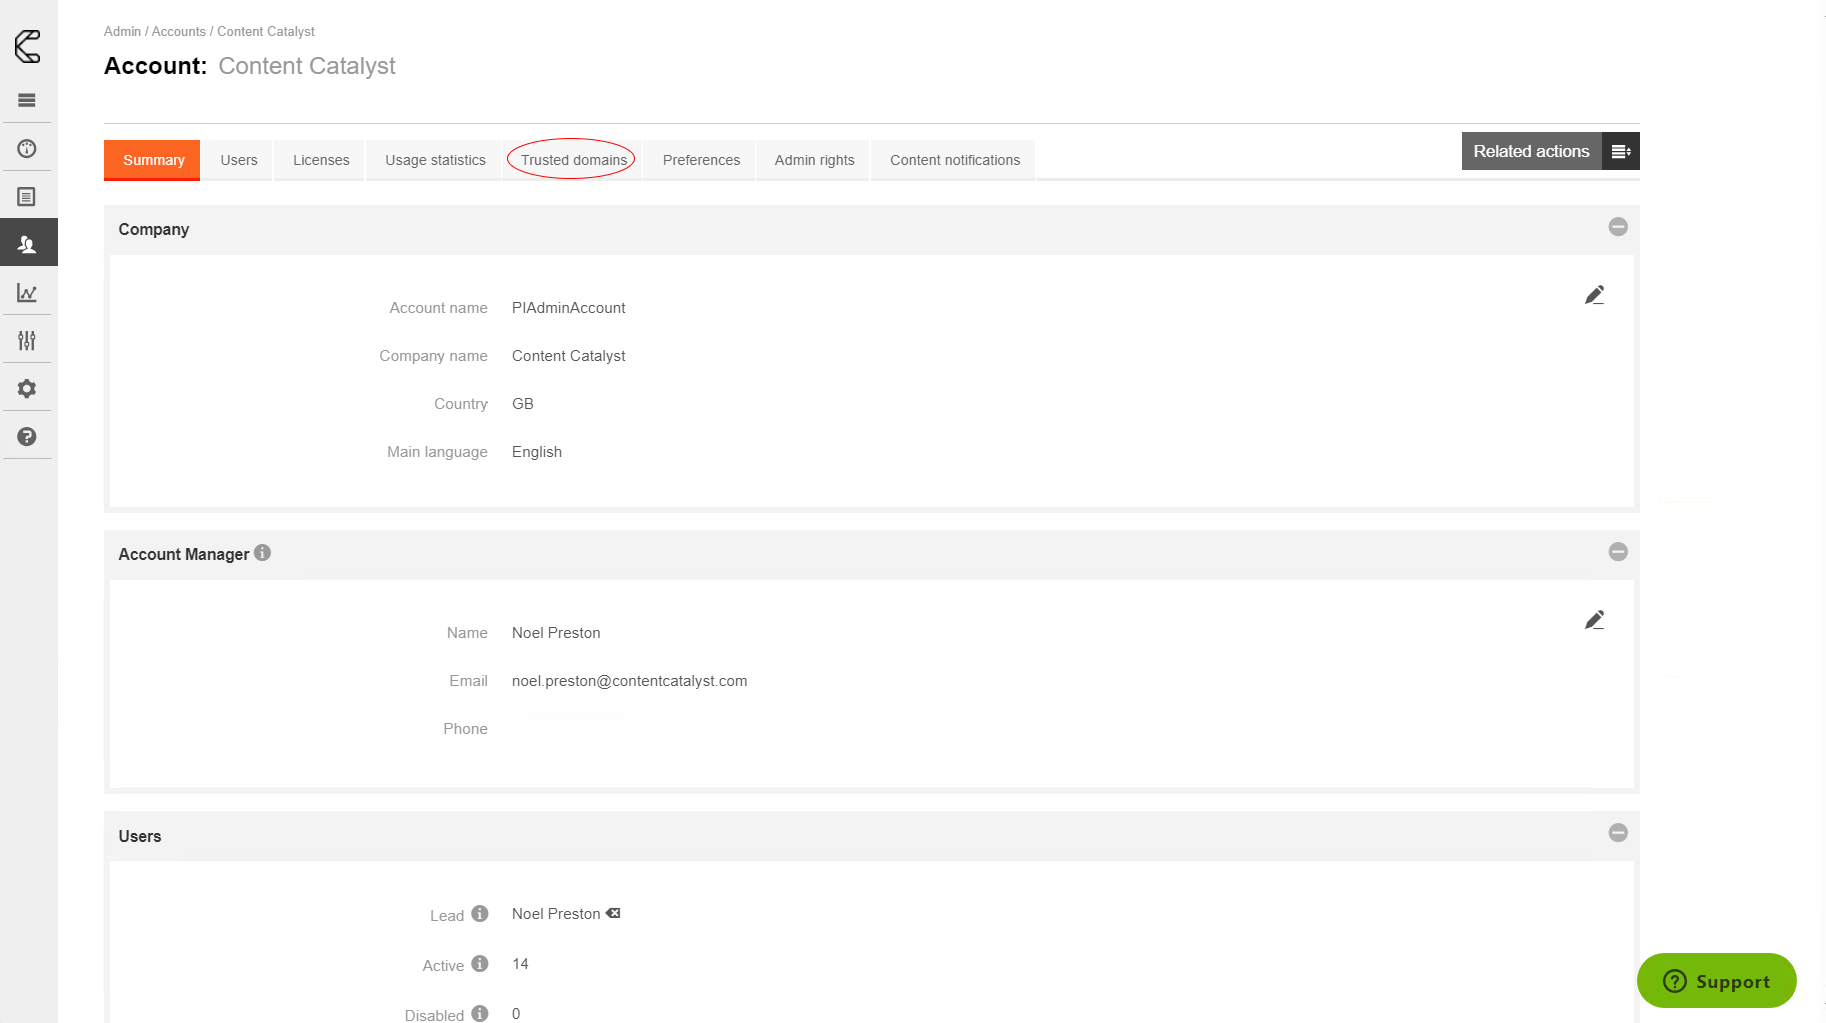Switch to the Trusted domains tab
The image size is (1826, 1023).
click(571, 160)
